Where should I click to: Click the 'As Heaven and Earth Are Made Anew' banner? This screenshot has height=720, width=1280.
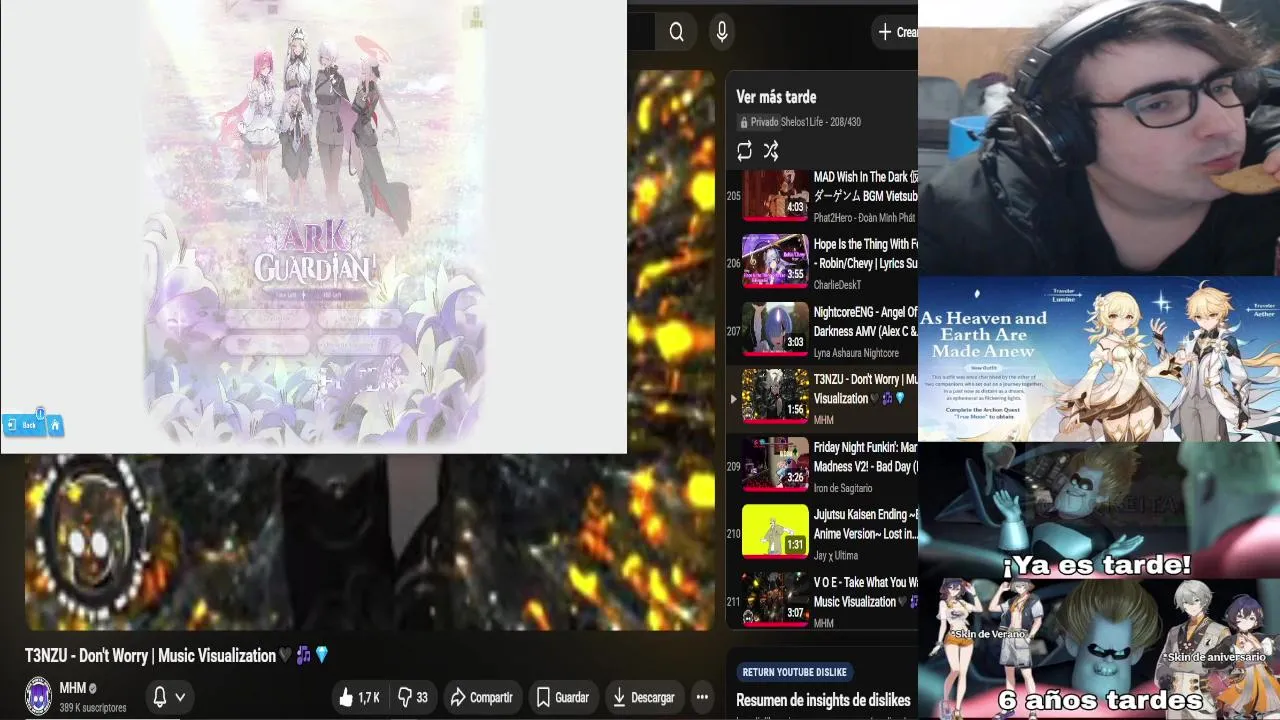tap(1099, 359)
